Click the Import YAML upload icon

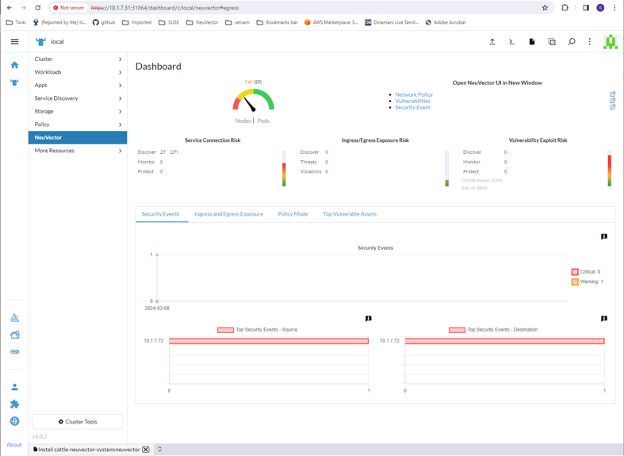coord(492,42)
